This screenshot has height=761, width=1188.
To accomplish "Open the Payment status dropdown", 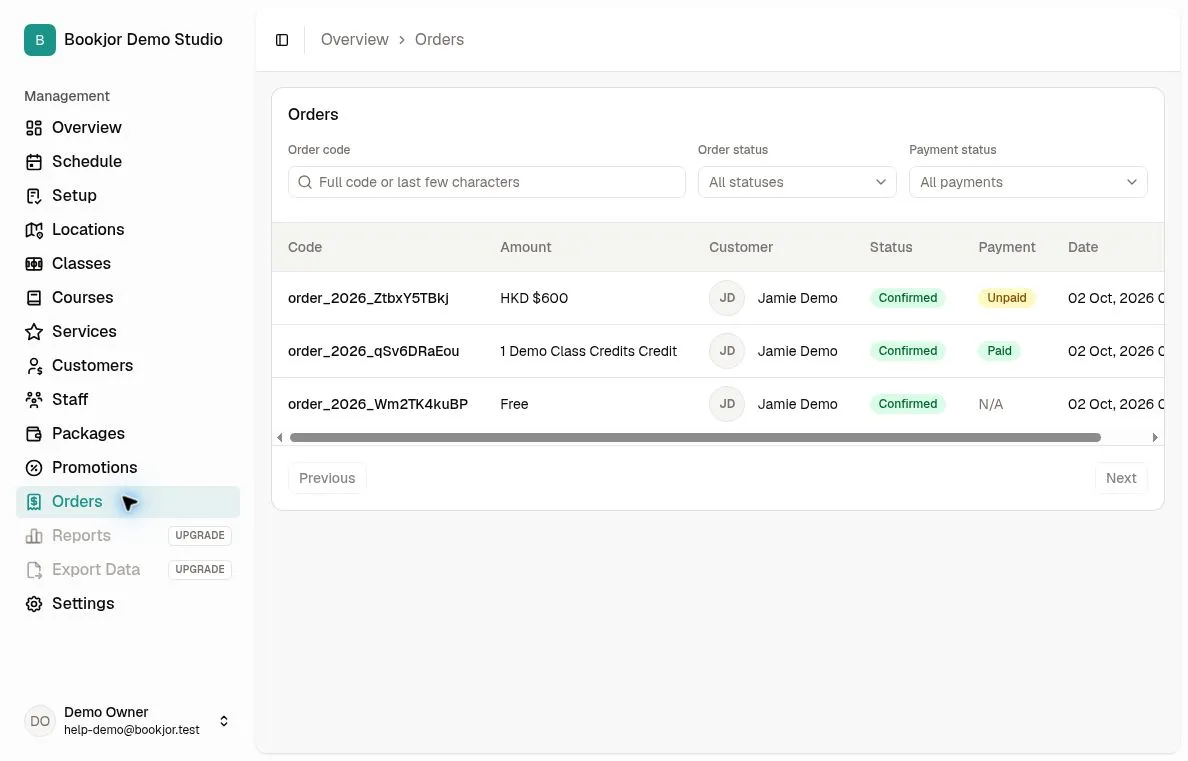I will [x=1027, y=182].
